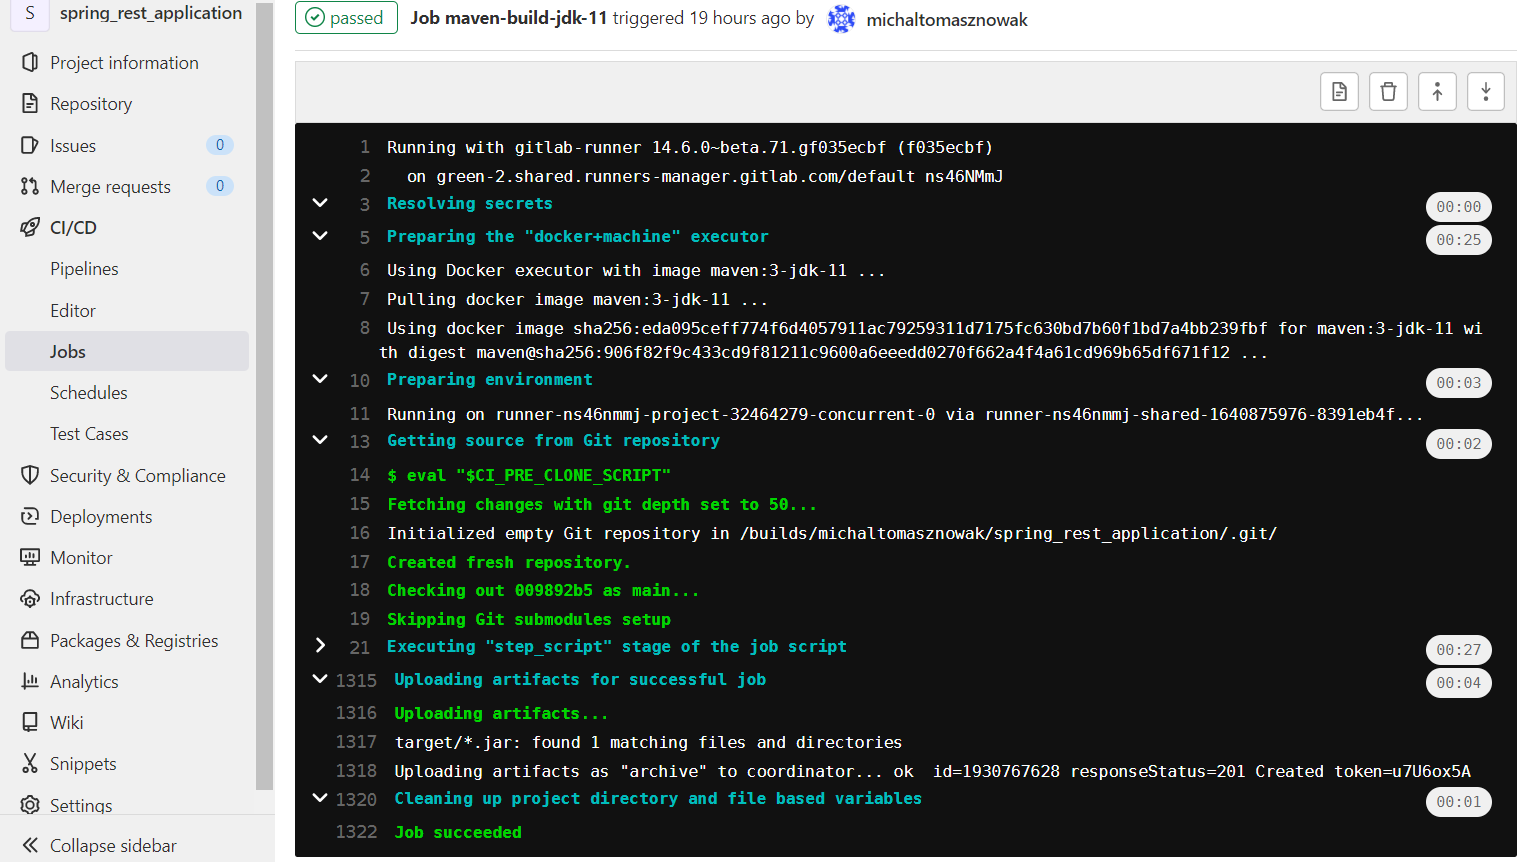Open the Snippets section
This screenshot has height=862, width=1525.
click(84, 763)
